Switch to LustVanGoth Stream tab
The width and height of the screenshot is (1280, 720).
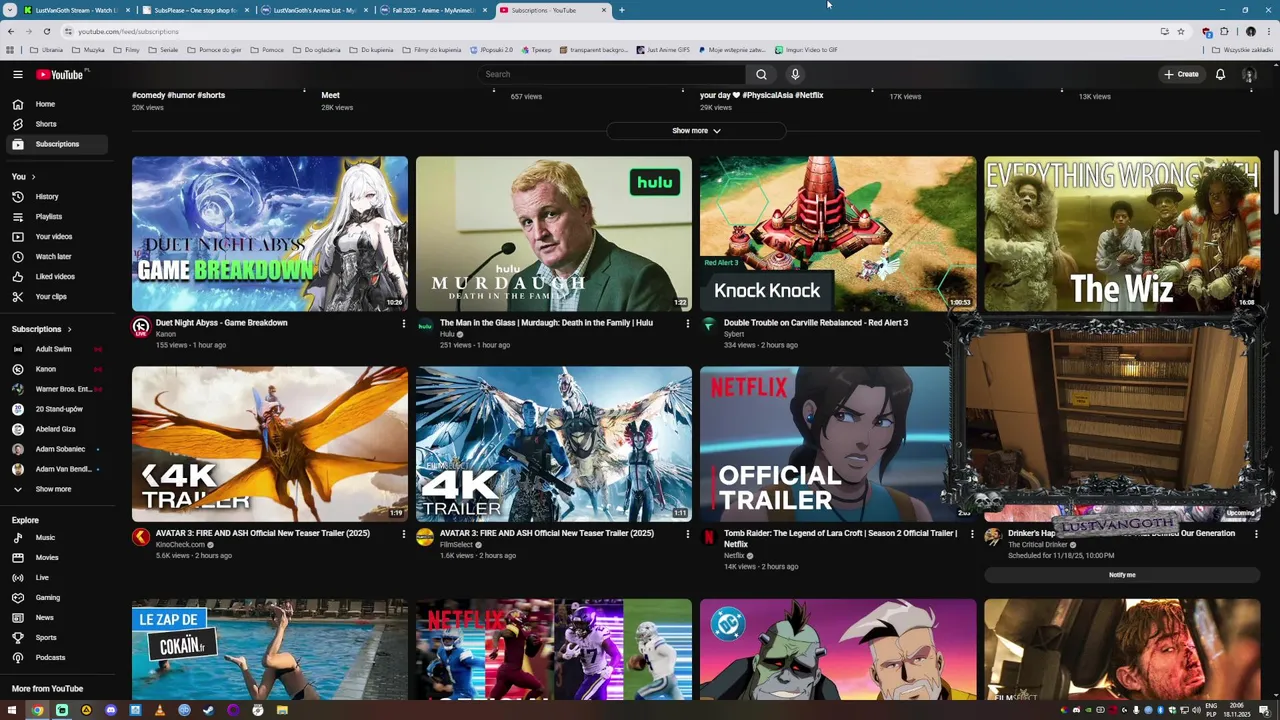pyautogui.click(x=76, y=10)
